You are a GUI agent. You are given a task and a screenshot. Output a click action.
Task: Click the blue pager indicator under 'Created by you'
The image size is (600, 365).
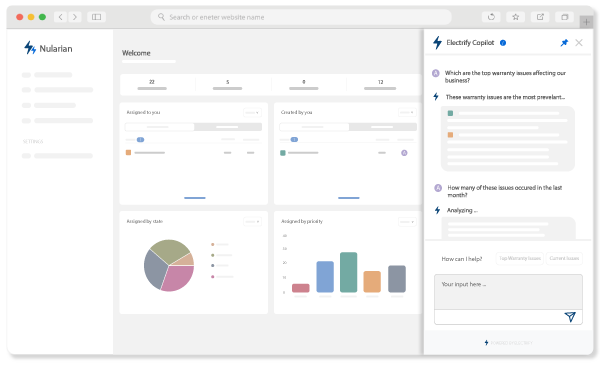(349, 198)
